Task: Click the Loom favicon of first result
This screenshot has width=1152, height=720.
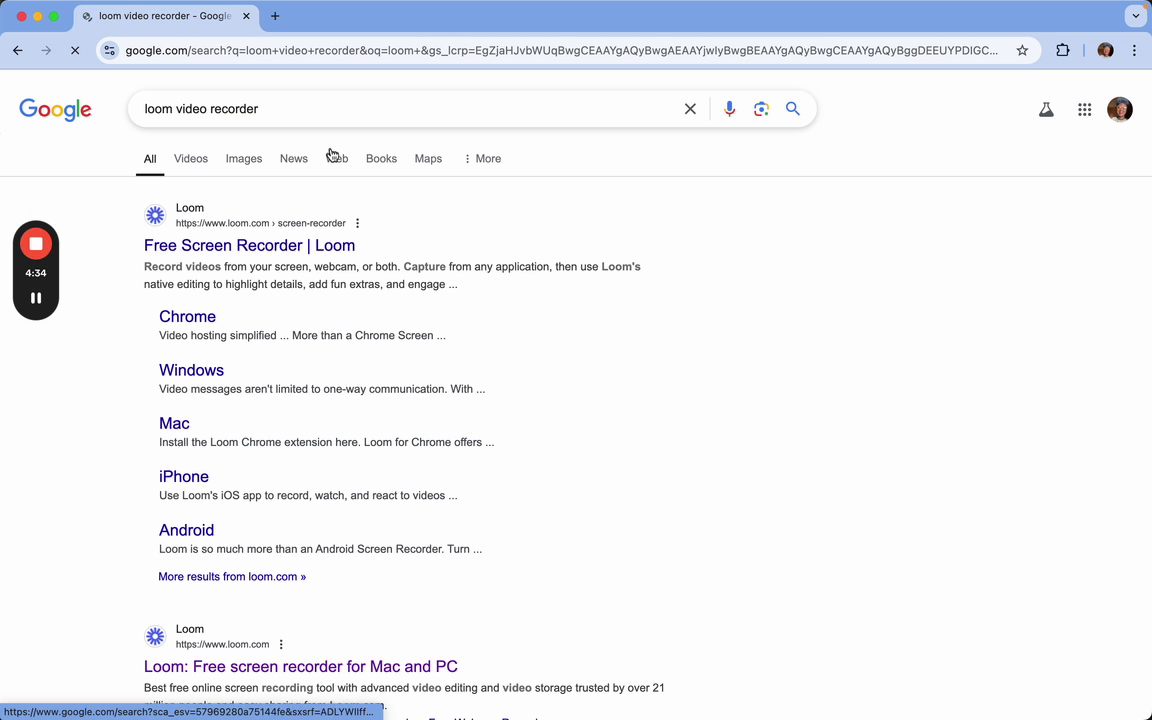Action: (155, 215)
